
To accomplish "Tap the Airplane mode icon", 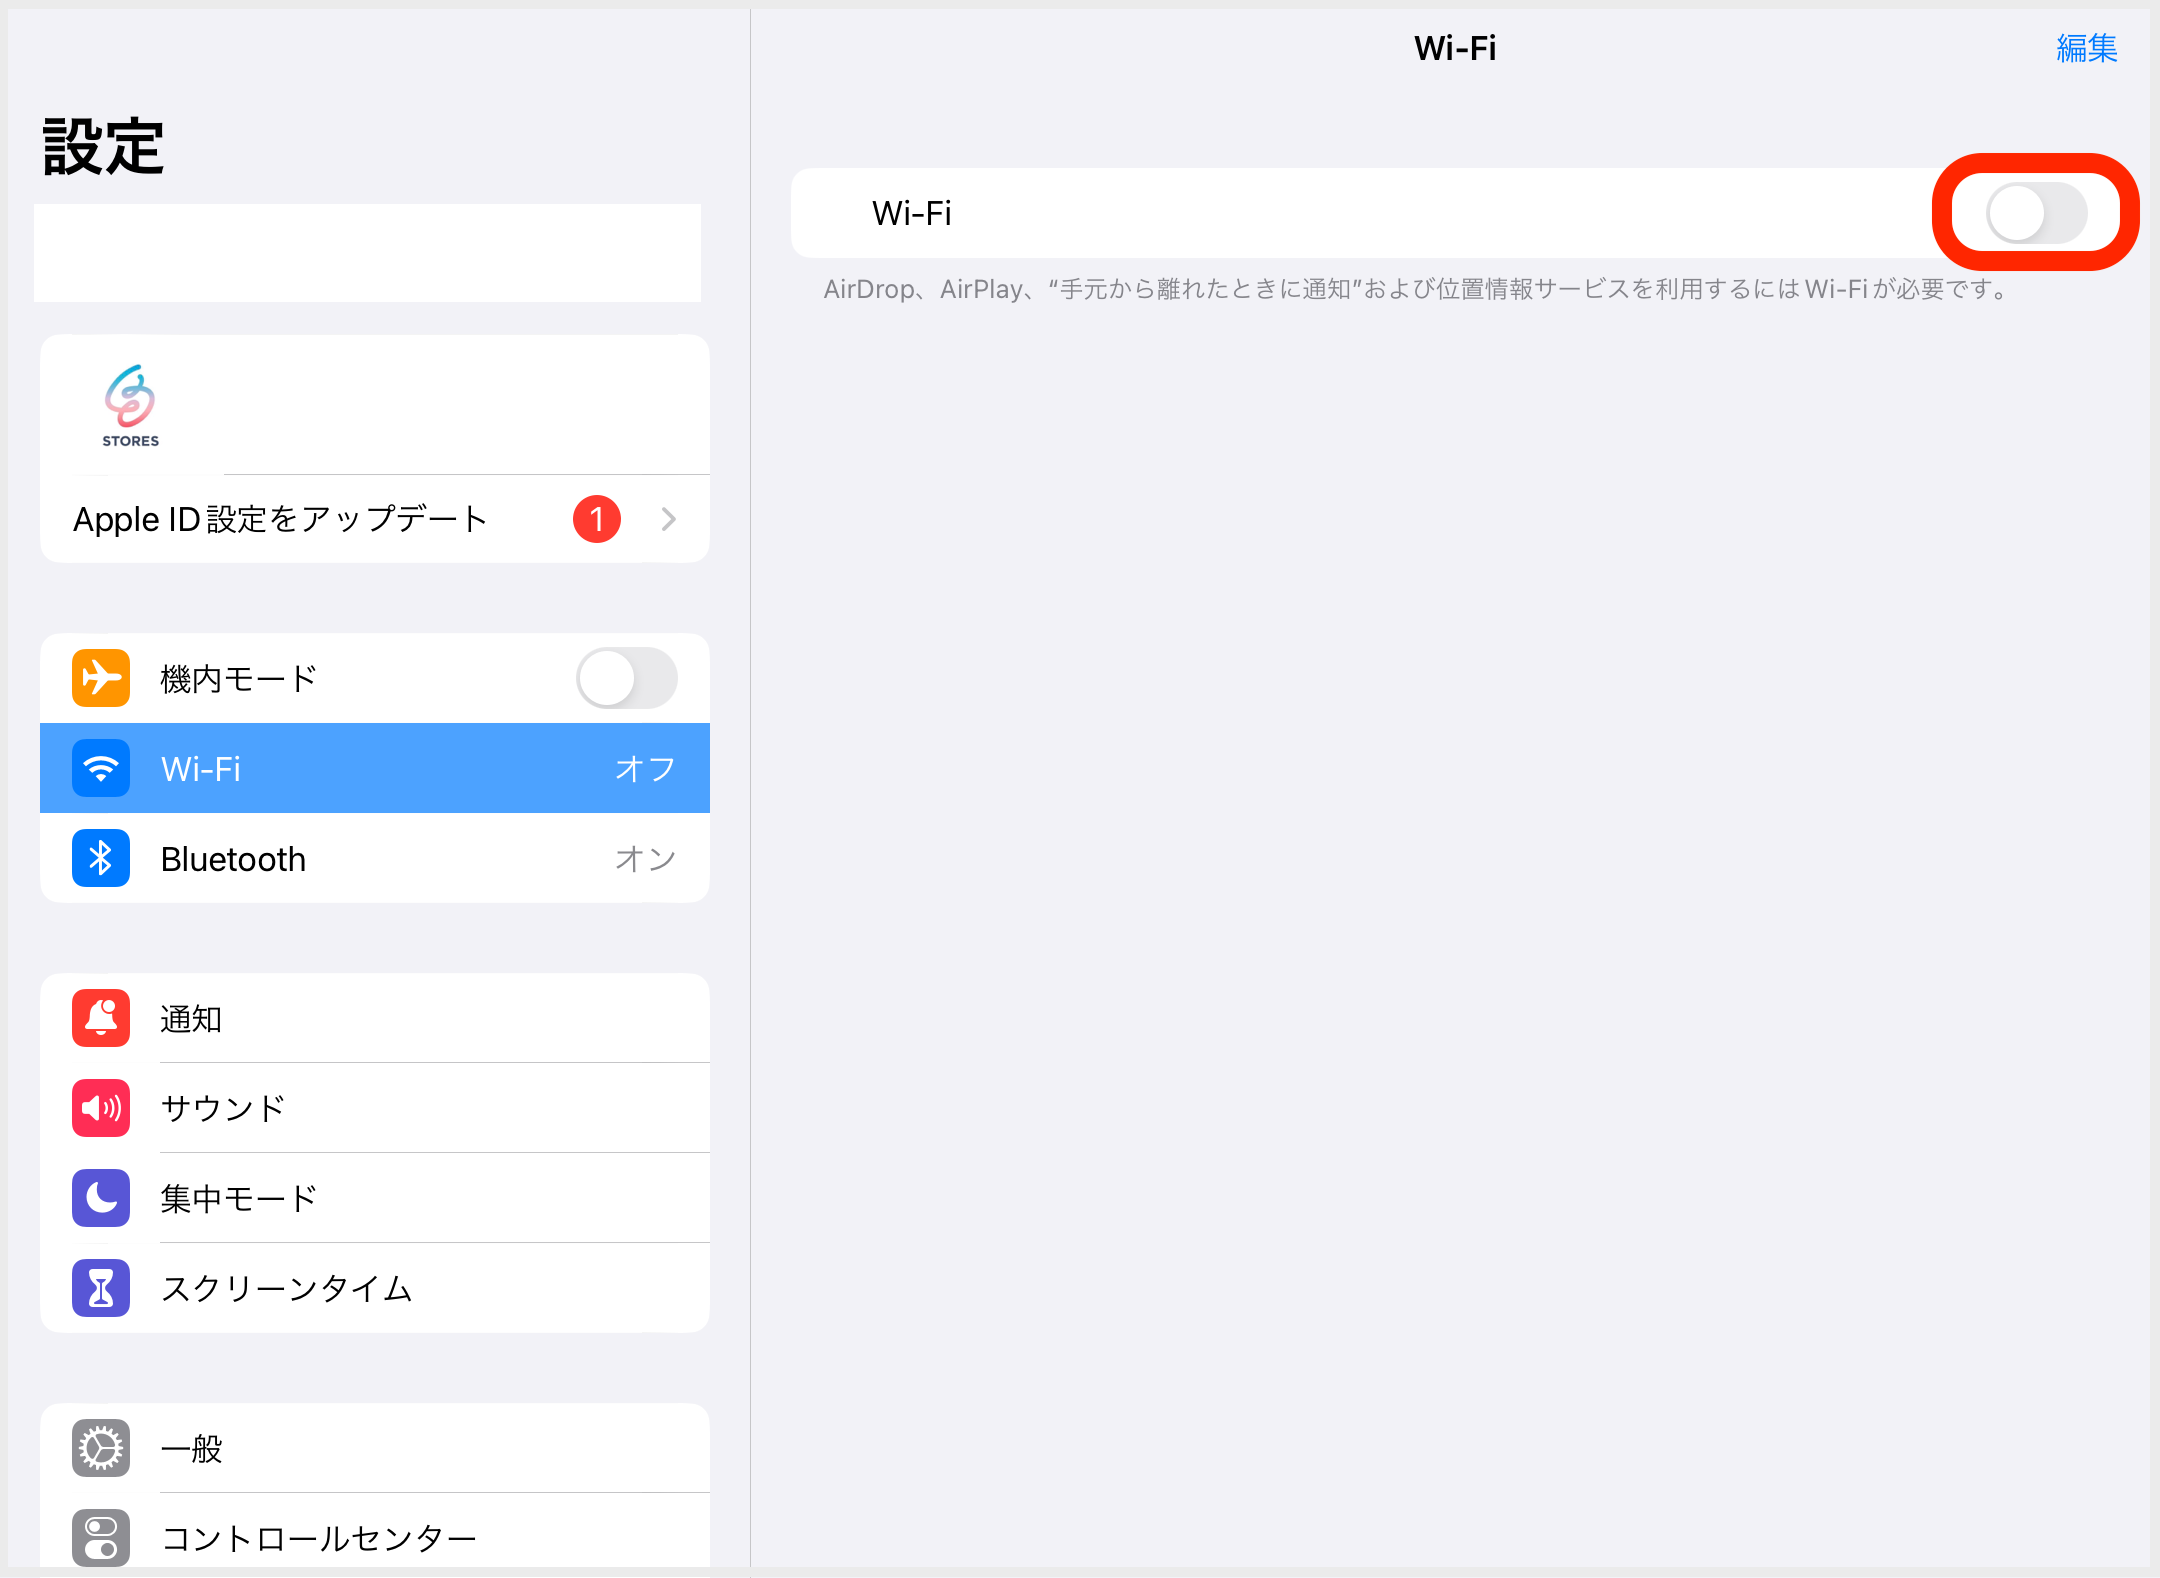I will click(101, 678).
